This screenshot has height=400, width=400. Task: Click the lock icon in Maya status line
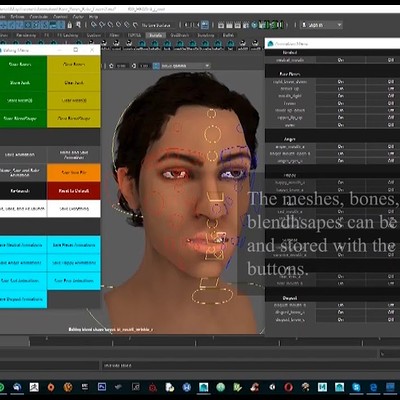pyautogui.click(x=70, y=25)
